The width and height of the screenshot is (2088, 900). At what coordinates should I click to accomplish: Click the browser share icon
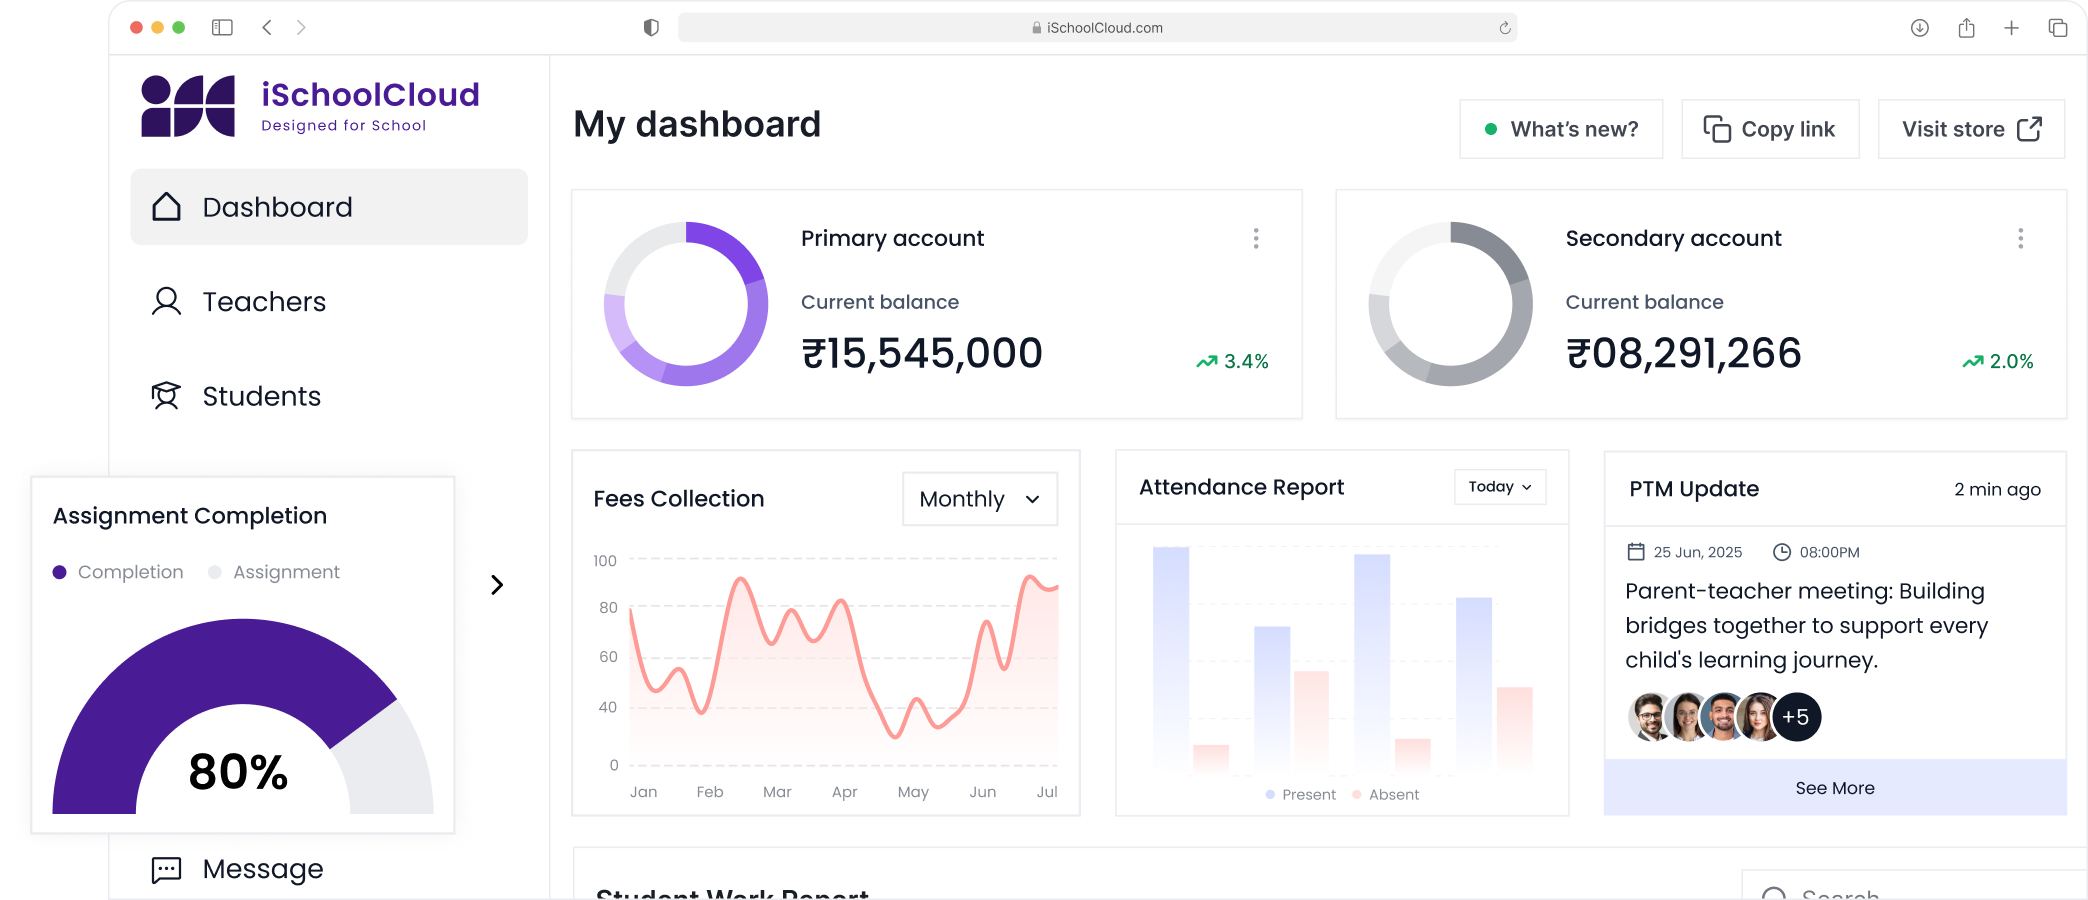[1966, 28]
